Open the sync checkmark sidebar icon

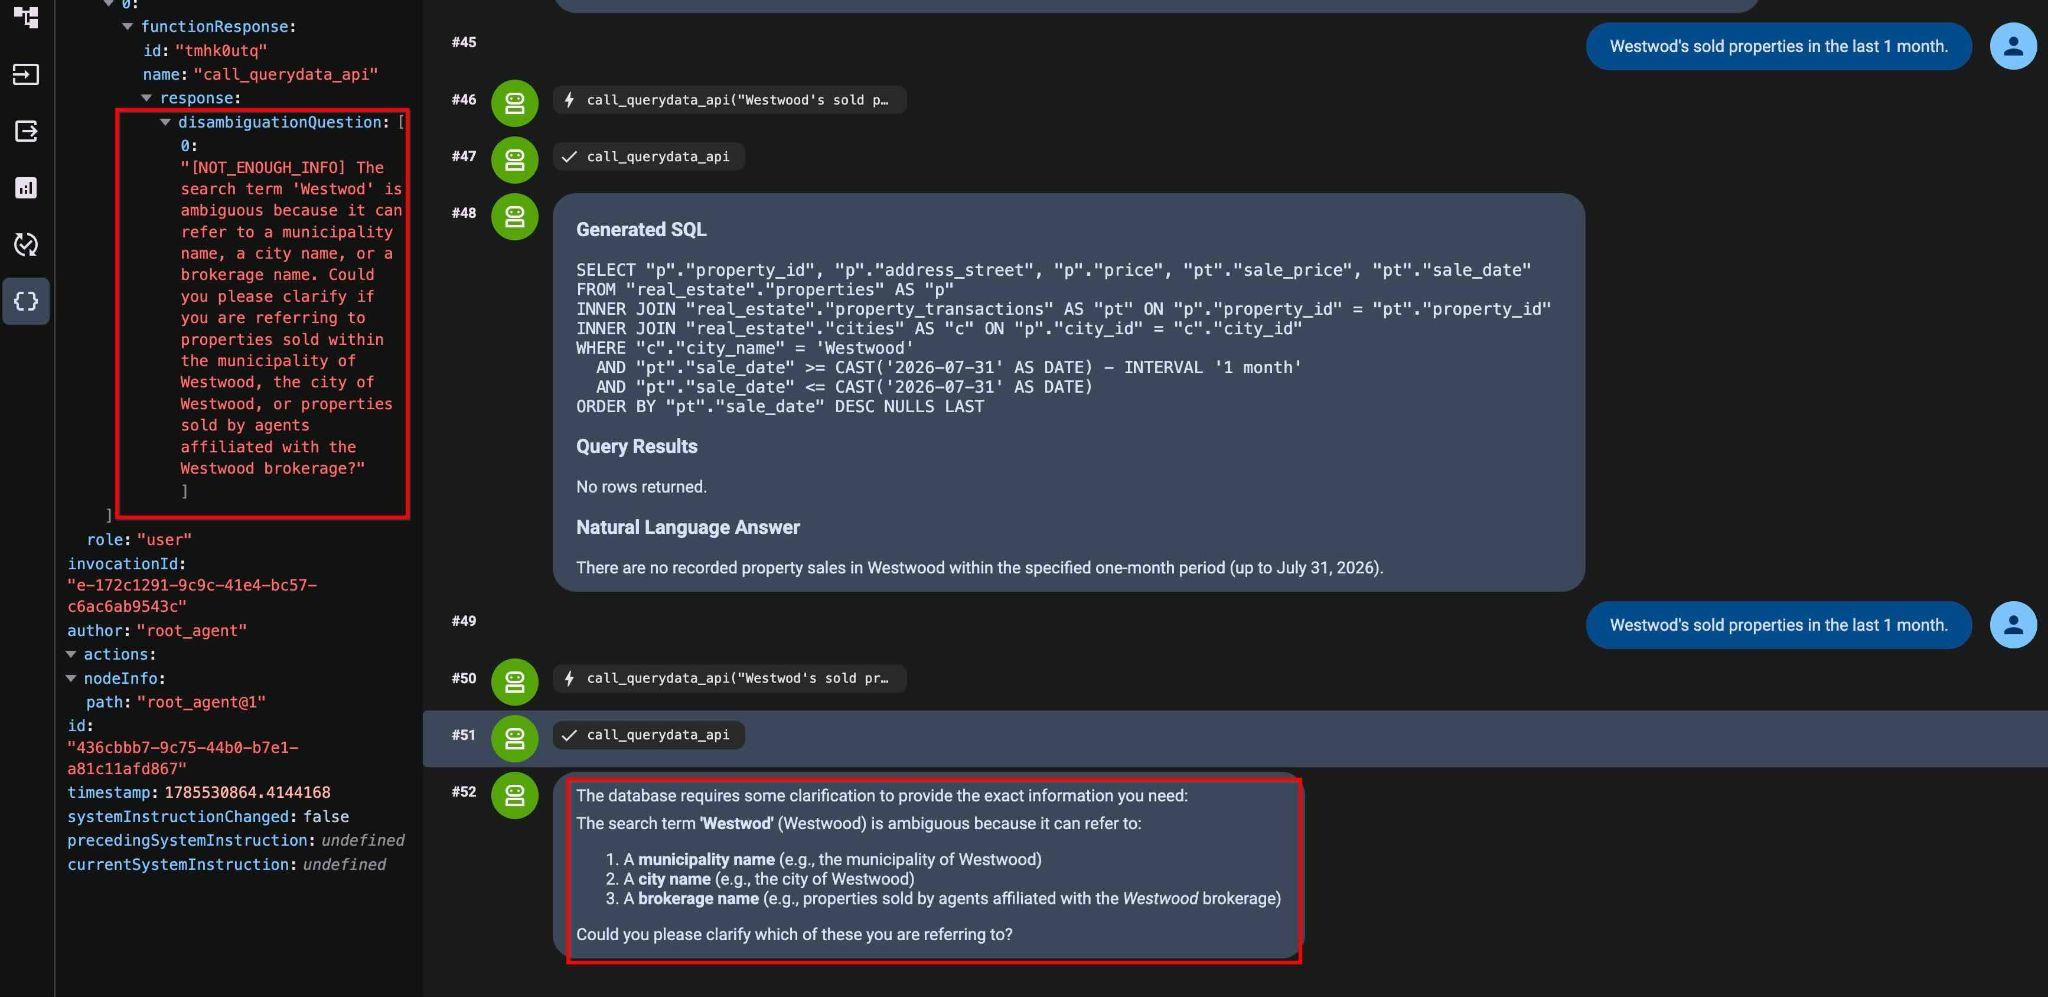coord(26,245)
